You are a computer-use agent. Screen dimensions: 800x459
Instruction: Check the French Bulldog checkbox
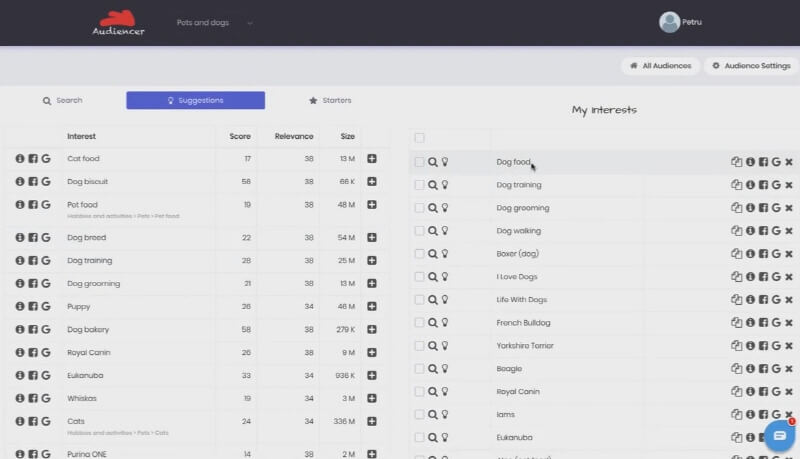[x=419, y=322]
